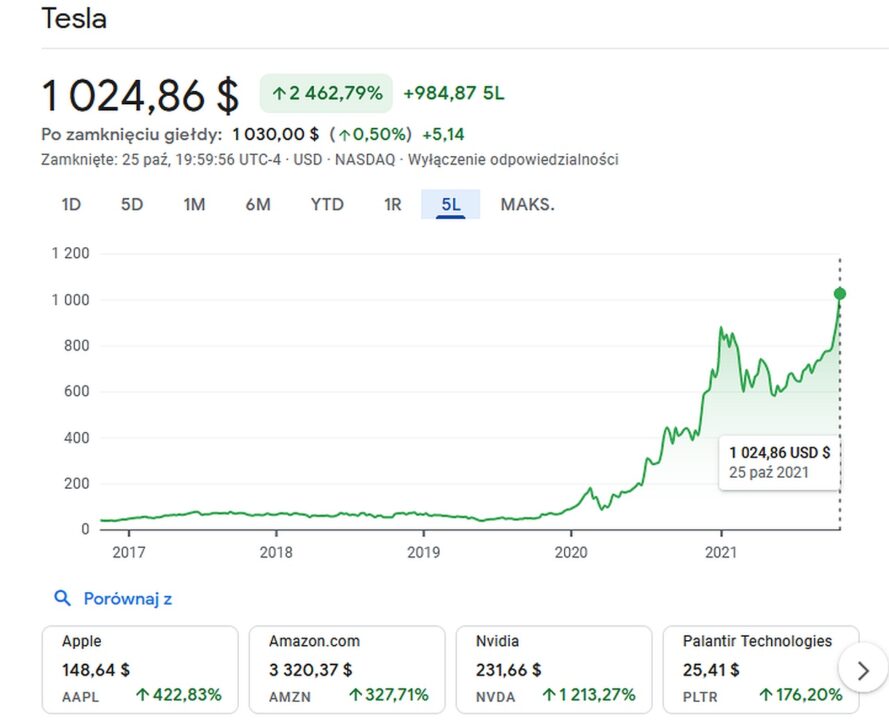Click the main price 1 024,86 $
Screen dimensions: 889x720
tap(141, 95)
